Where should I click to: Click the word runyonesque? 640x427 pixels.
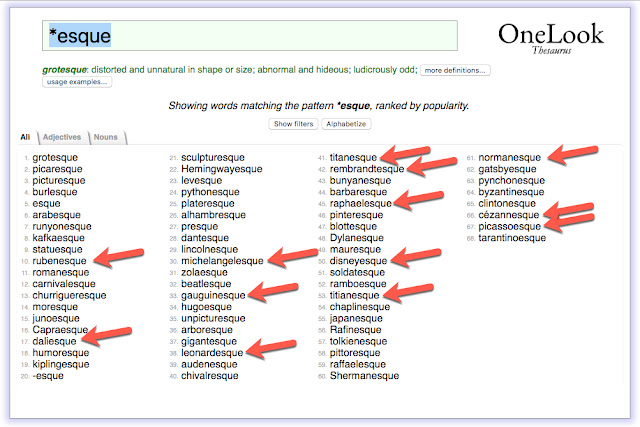pos(62,226)
